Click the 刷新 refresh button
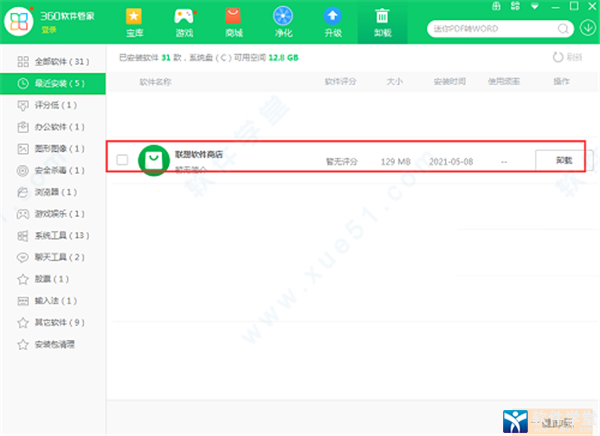This screenshot has height=436, width=600. coord(567,57)
